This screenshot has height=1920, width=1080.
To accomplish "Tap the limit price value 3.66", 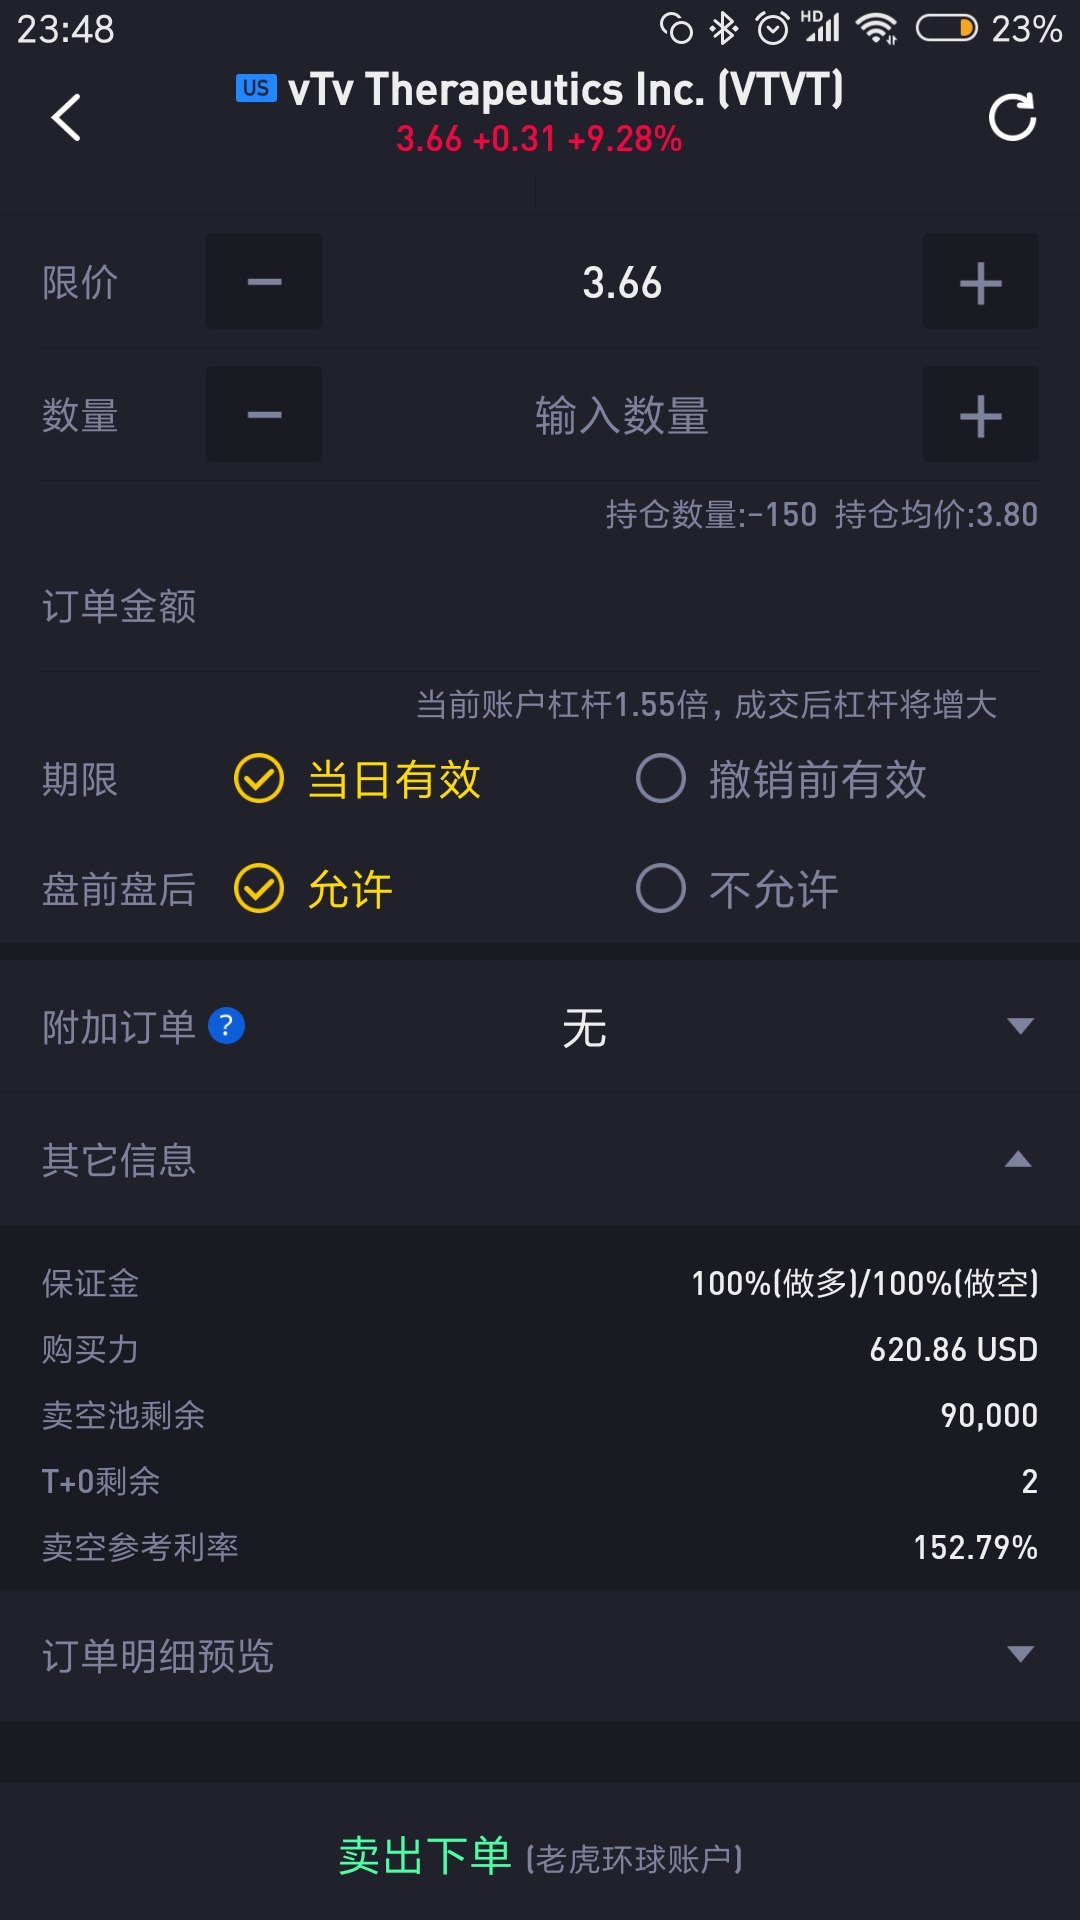I will [x=622, y=283].
